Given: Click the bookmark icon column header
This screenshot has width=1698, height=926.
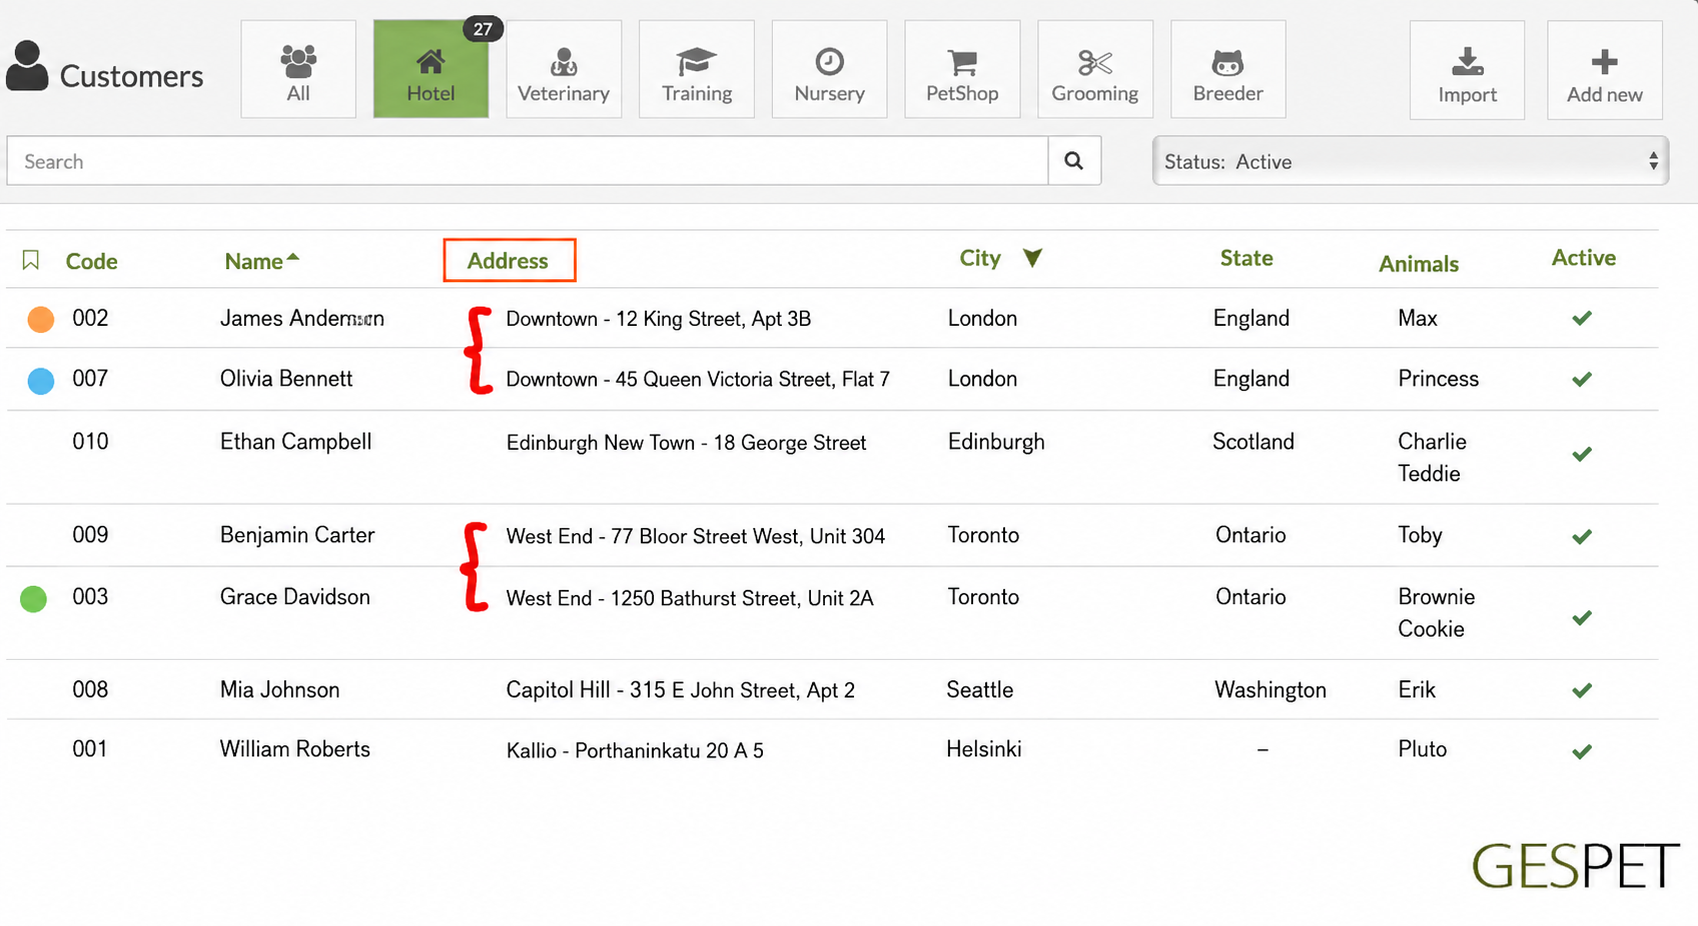Looking at the screenshot, I should tap(31, 260).
